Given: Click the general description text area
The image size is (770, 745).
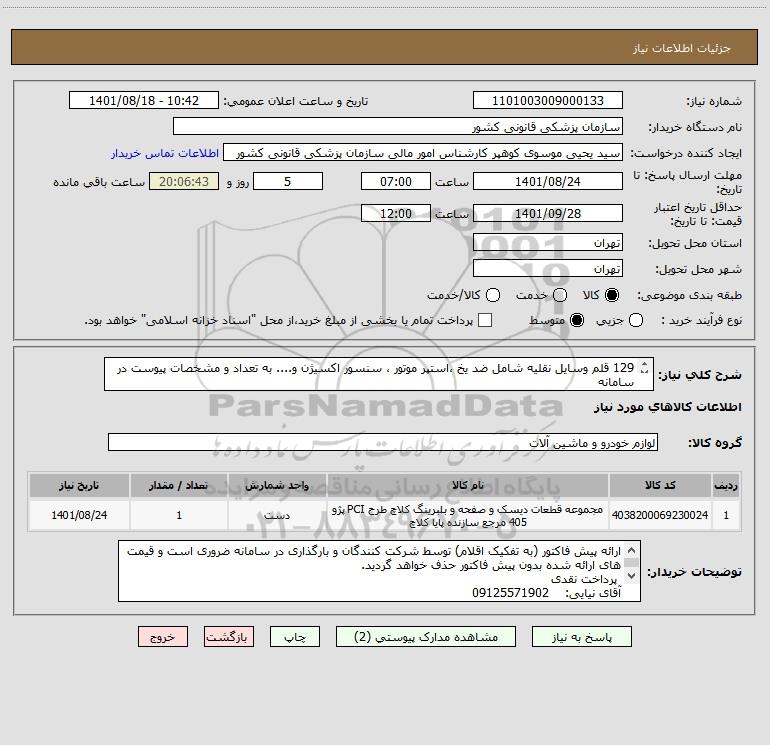Looking at the screenshot, I should tap(379, 374).
